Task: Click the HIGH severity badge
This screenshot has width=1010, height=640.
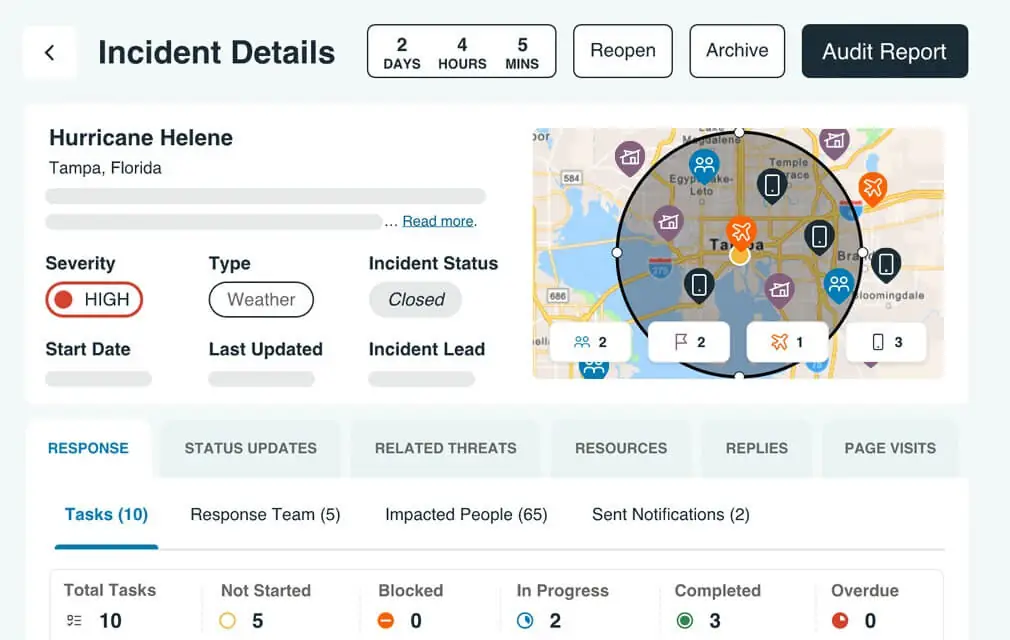Action: [94, 299]
